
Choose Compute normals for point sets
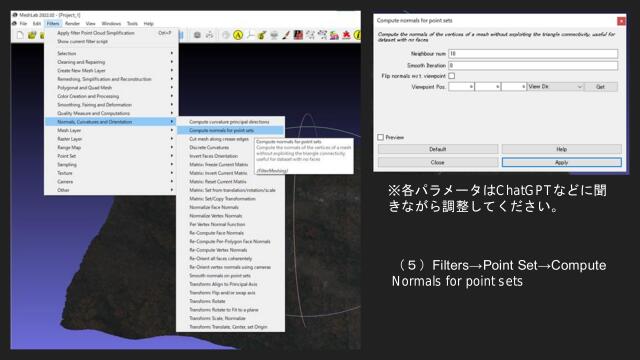click(x=230, y=130)
